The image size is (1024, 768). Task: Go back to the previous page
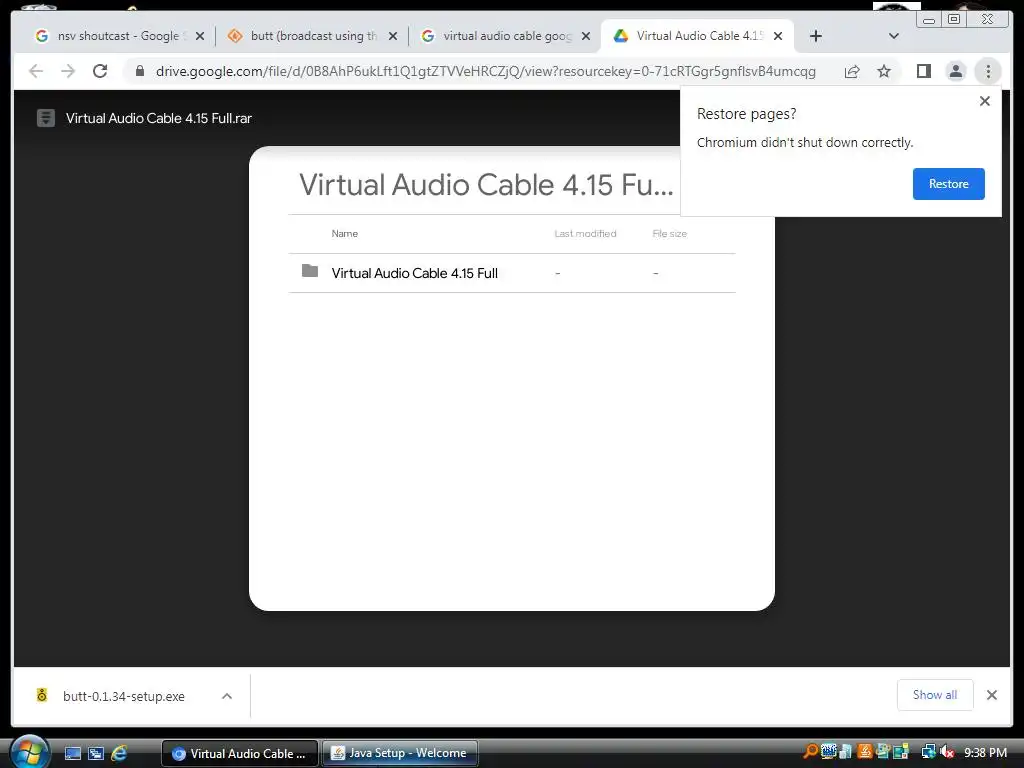point(36,71)
